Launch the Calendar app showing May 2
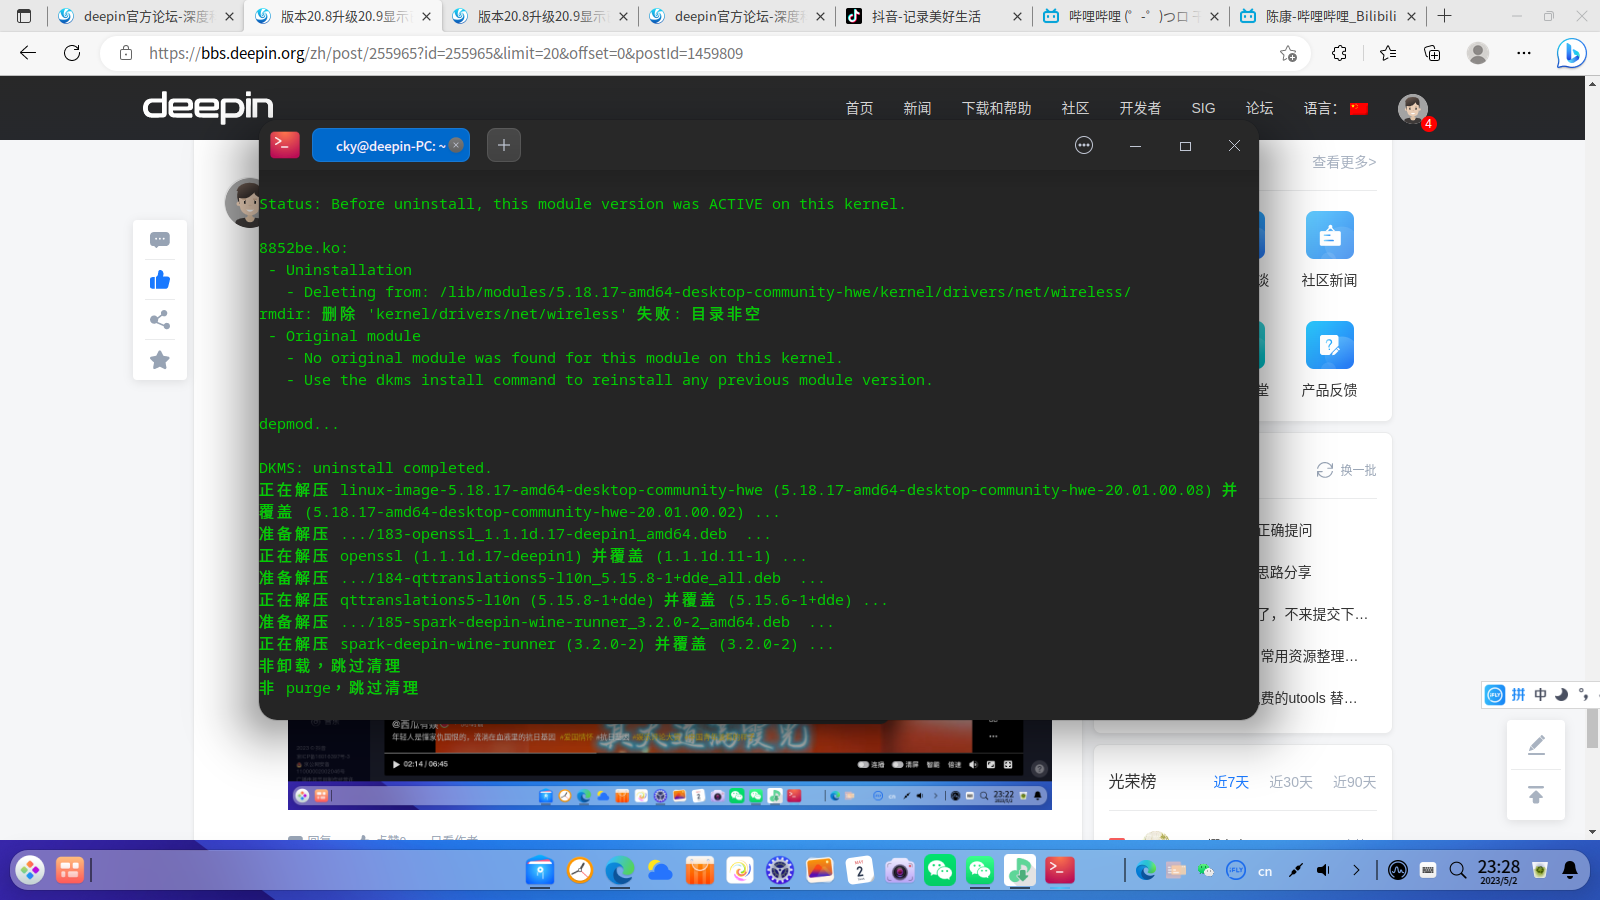The width and height of the screenshot is (1600, 900). tap(859, 870)
